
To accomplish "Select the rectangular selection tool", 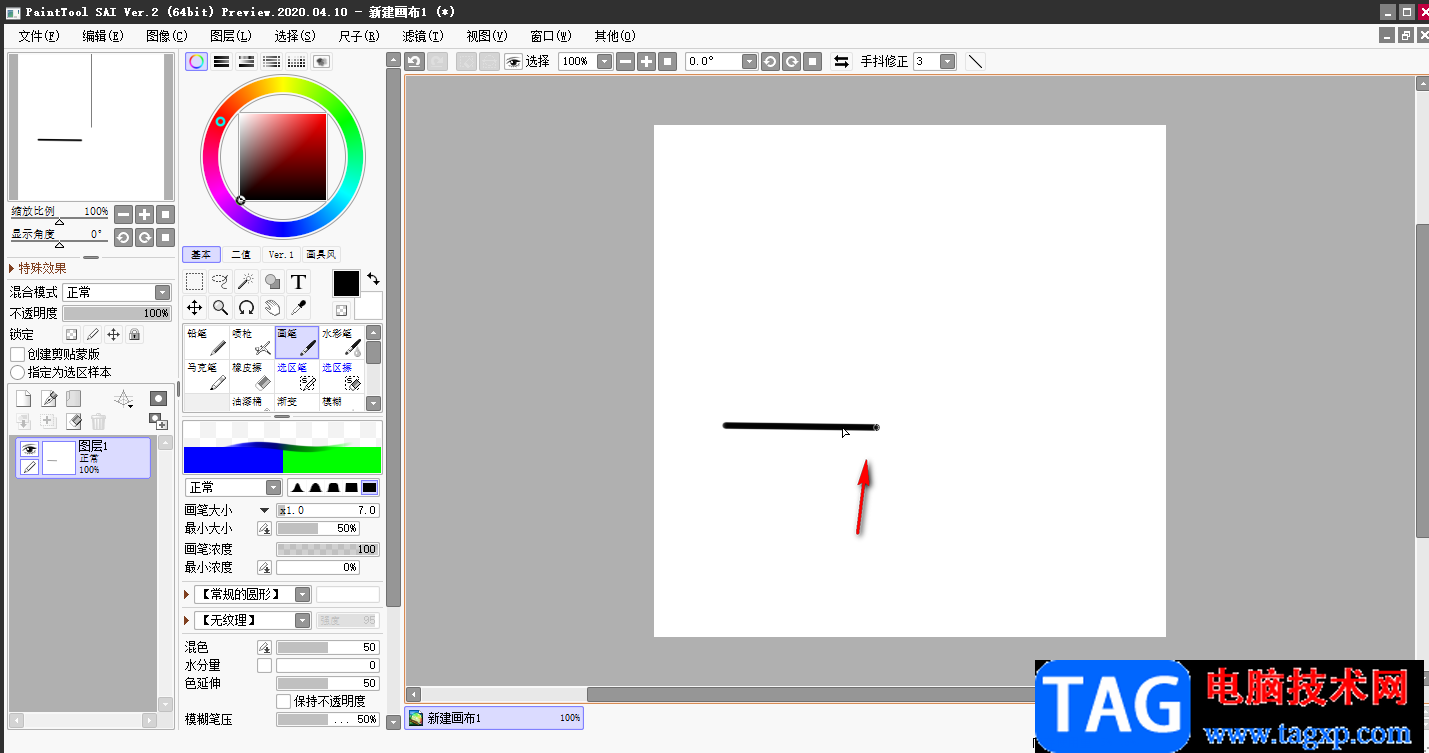I will point(195,282).
